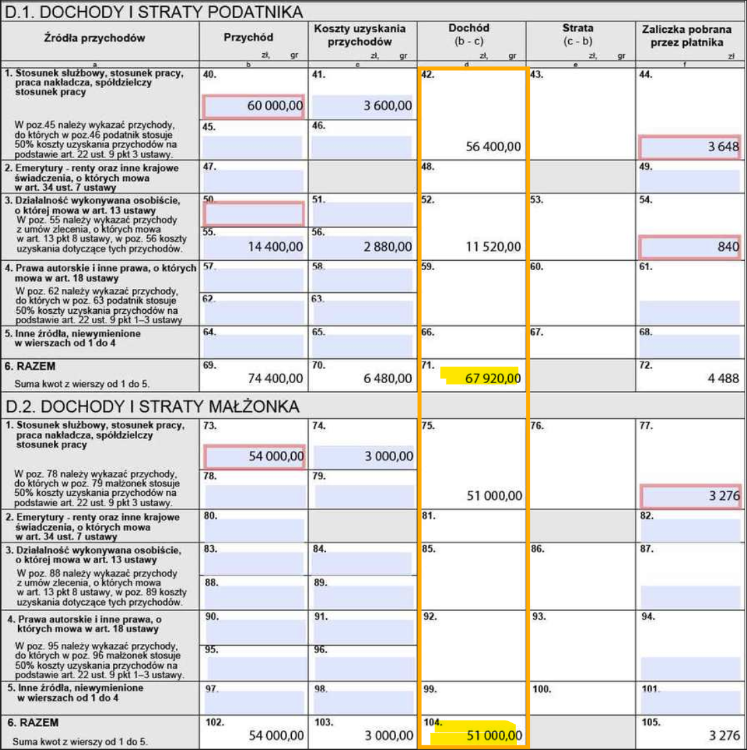Click the empty spouse field 78
747x750 pixels.
click(255, 496)
